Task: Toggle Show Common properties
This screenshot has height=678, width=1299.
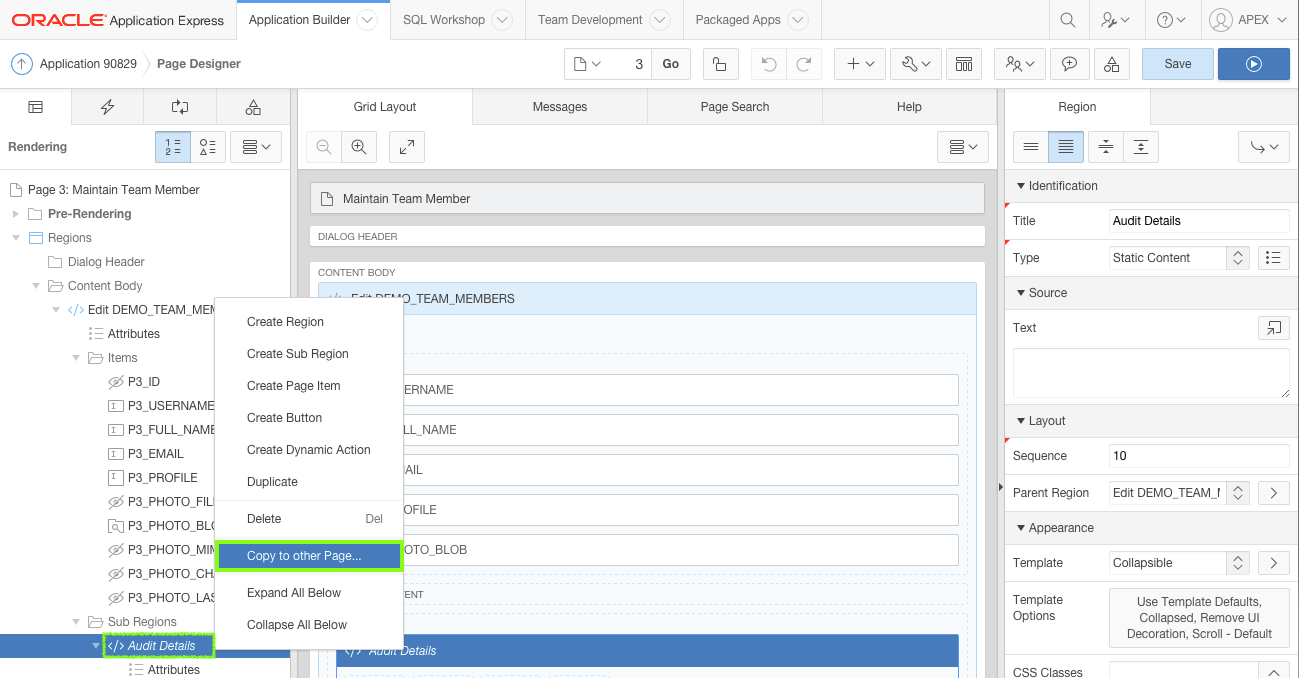Action: (1031, 147)
